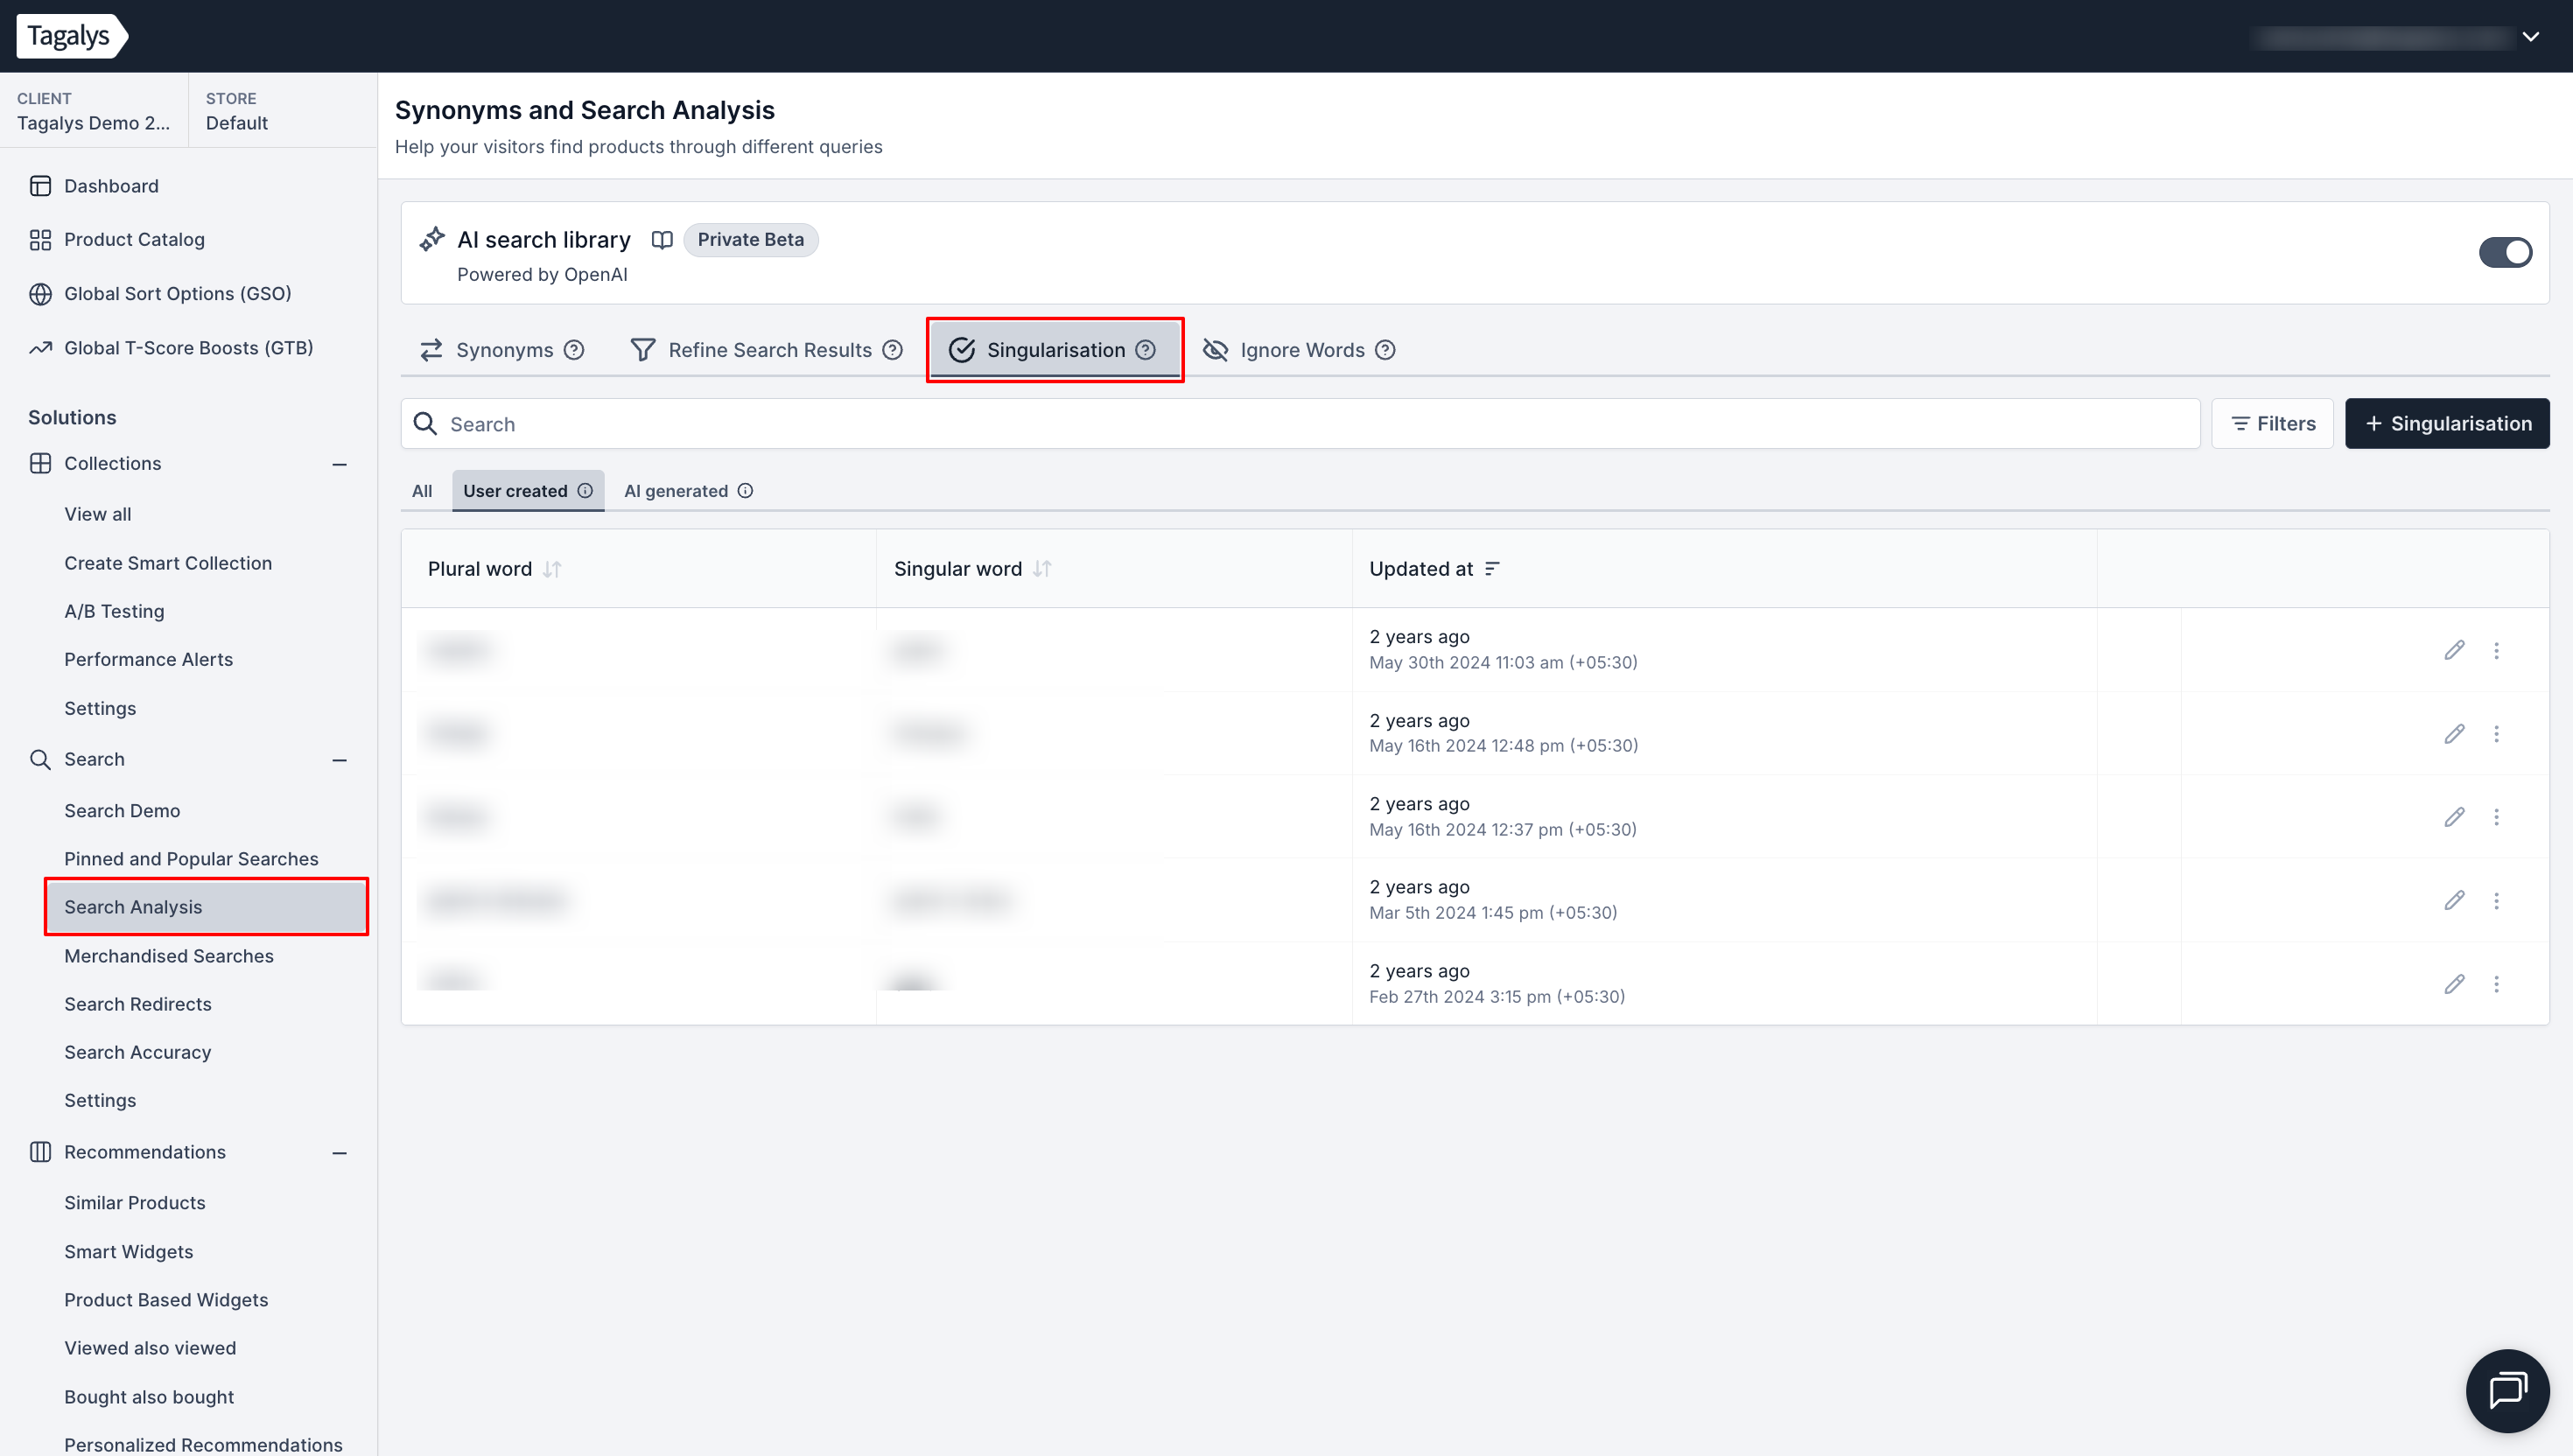Click the help icon next to Ignore Words

pyautogui.click(x=1385, y=350)
